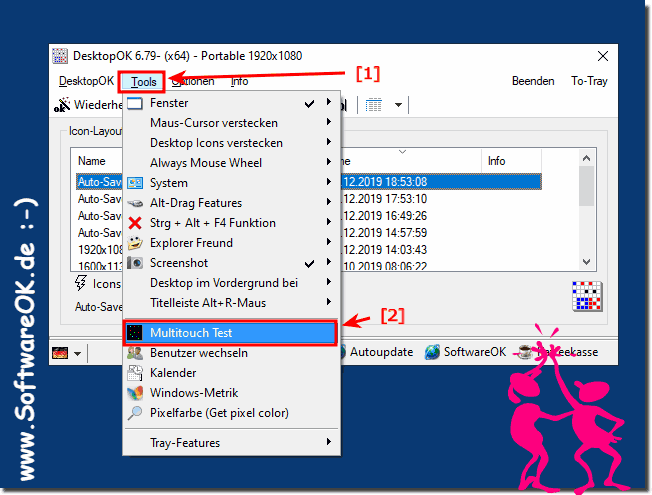Click the coffee cup Kaffeekasse icon
Image resolution: width=652 pixels, height=495 pixels.
coord(524,352)
